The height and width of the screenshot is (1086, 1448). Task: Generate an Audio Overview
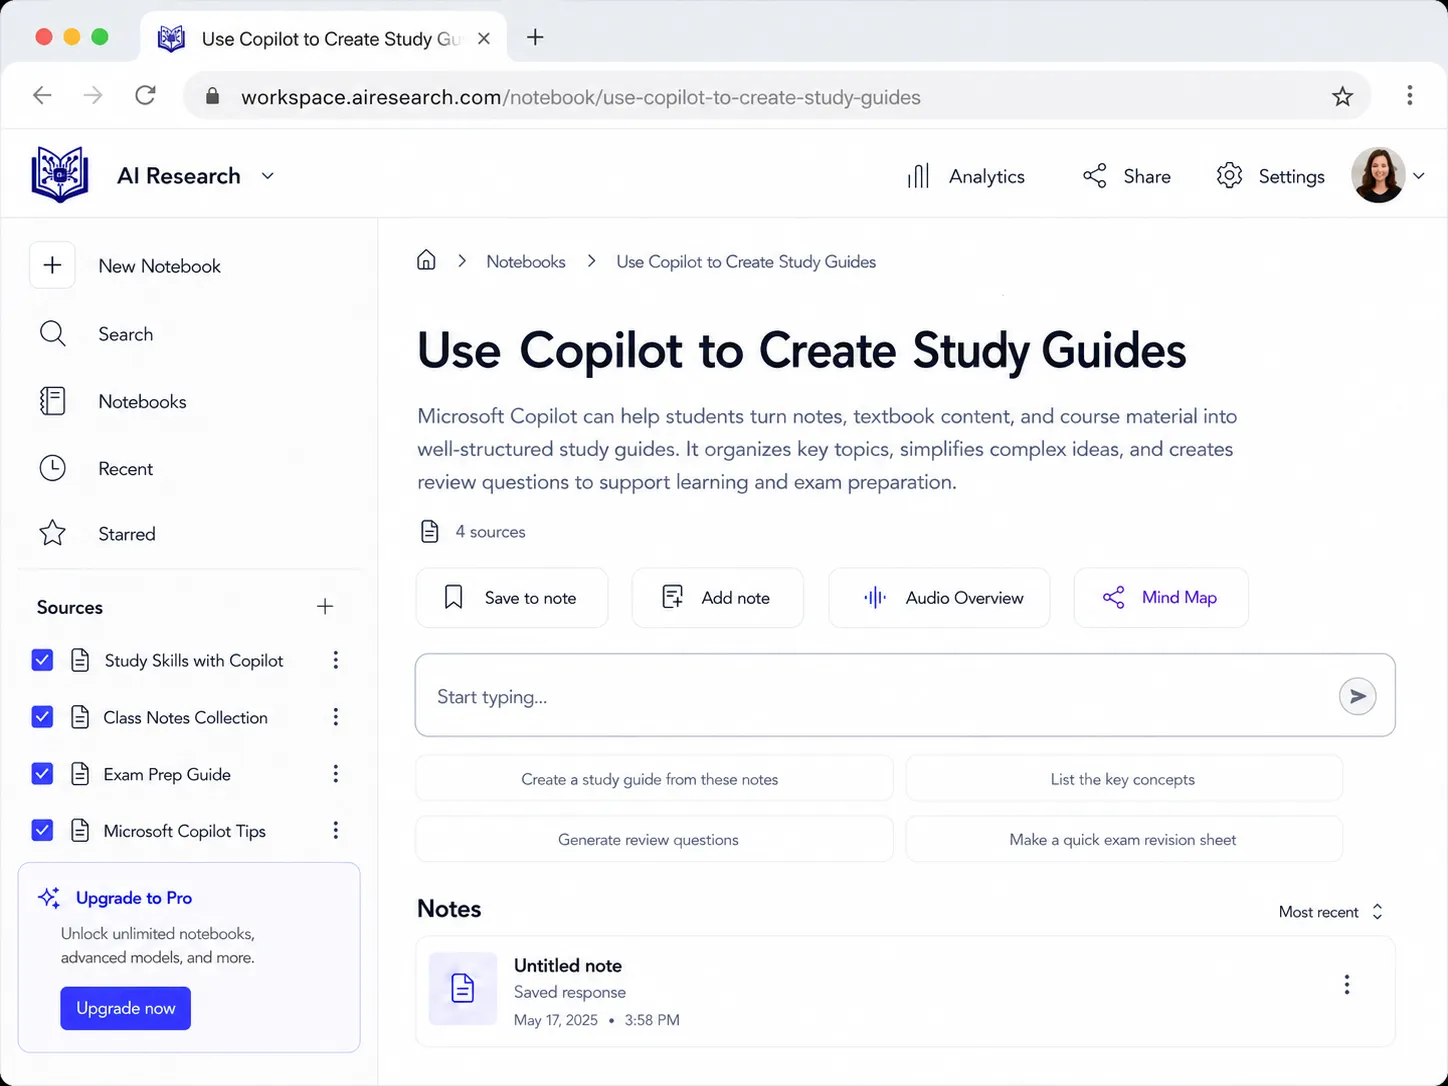(939, 598)
